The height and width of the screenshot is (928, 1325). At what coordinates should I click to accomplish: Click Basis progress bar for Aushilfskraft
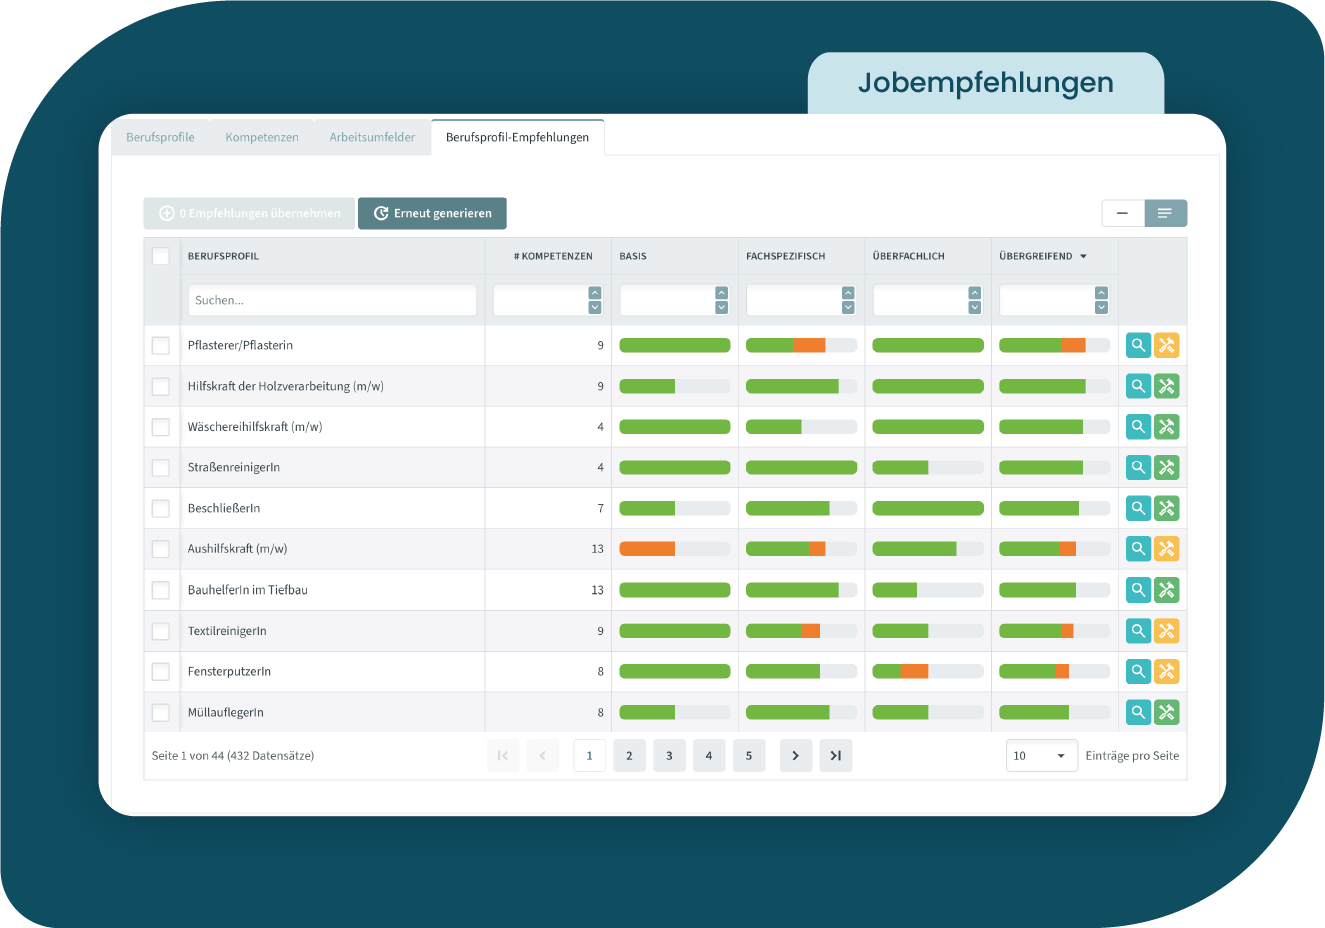pyautogui.click(x=674, y=549)
